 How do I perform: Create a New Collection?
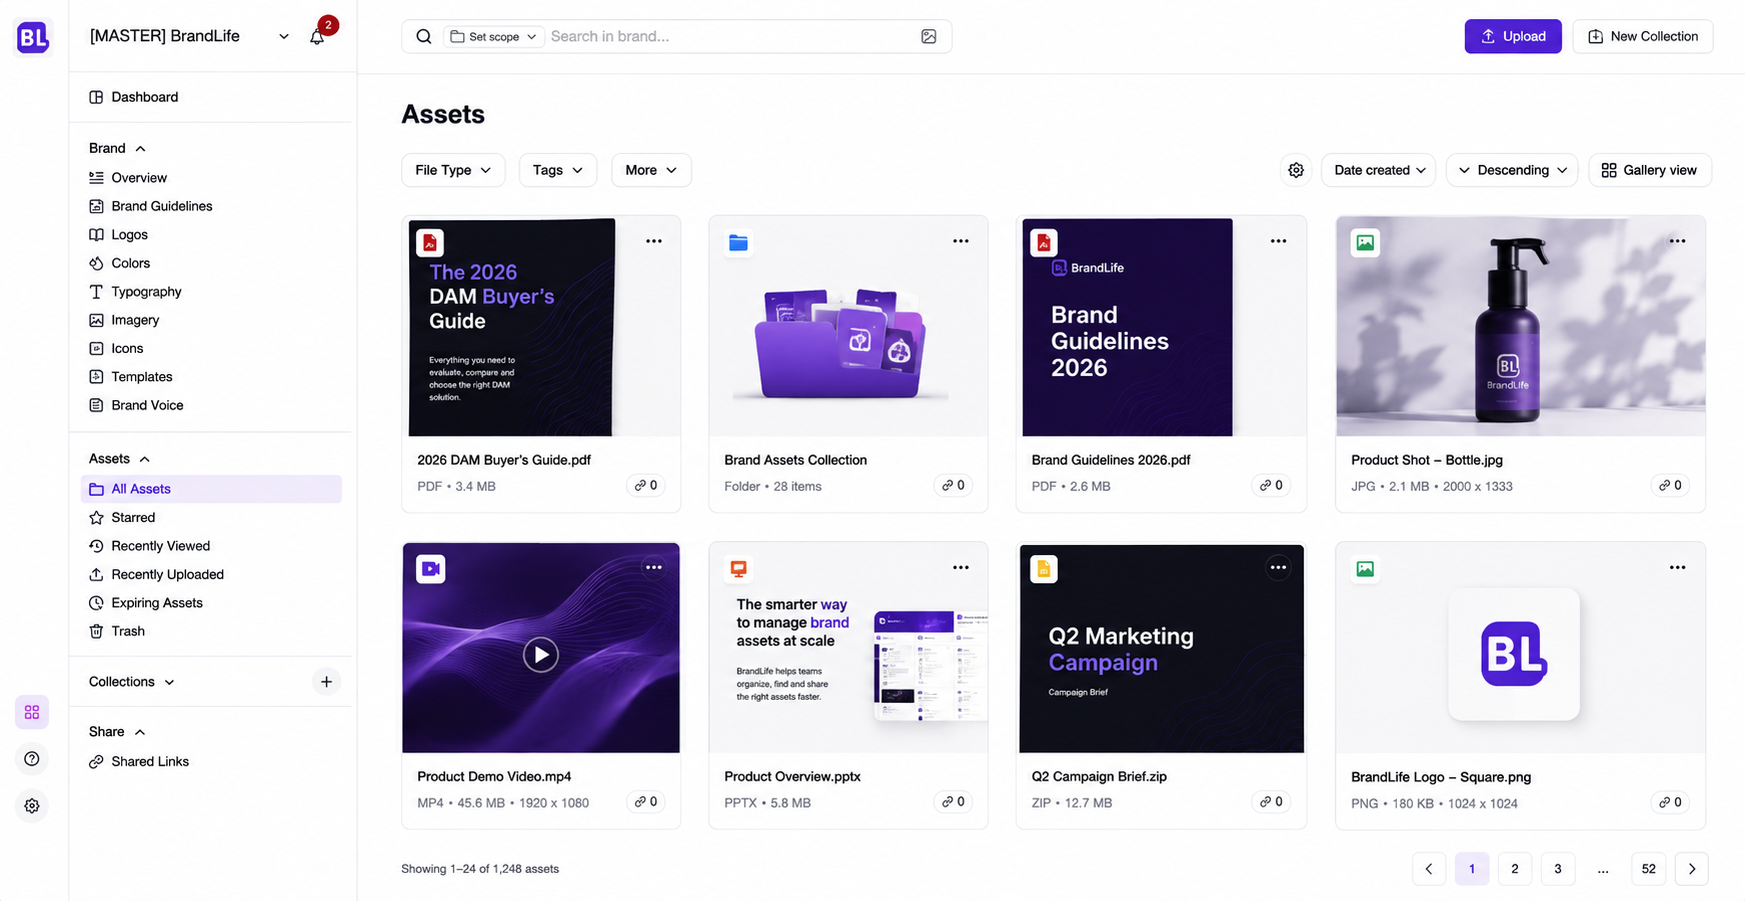[1642, 36]
